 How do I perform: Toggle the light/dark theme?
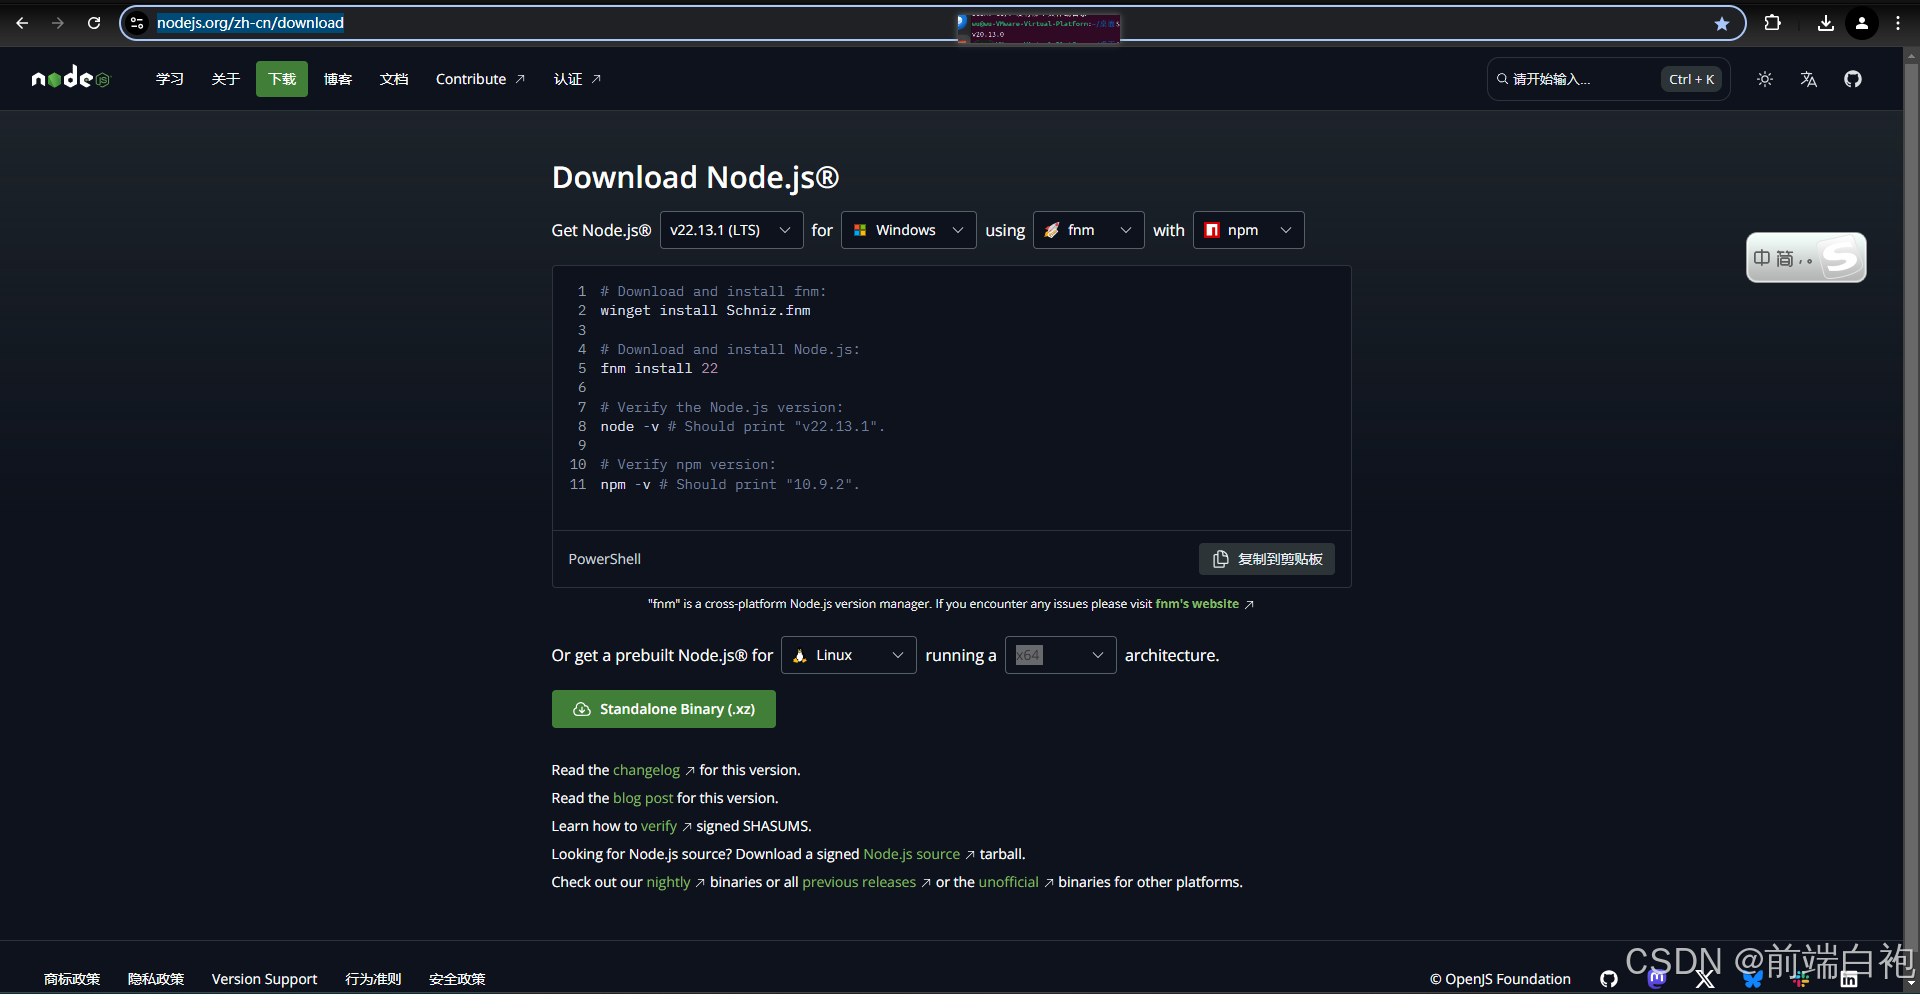1765,79
